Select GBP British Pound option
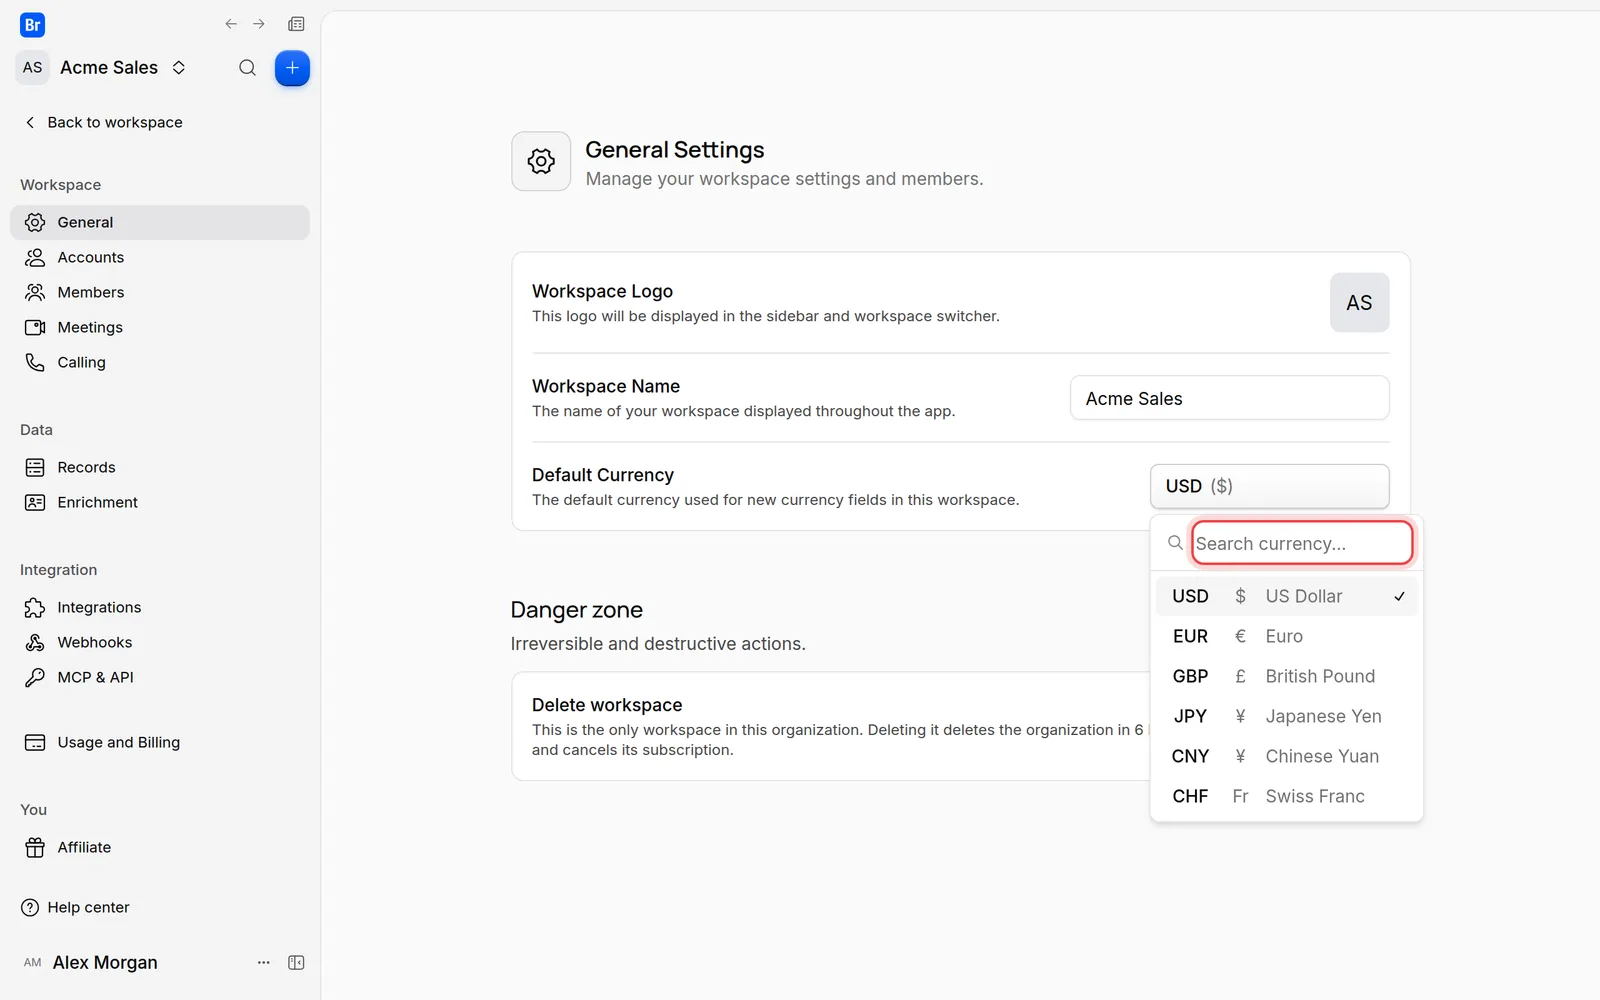This screenshot has height=1000, width=1600. click(1287, 676)
